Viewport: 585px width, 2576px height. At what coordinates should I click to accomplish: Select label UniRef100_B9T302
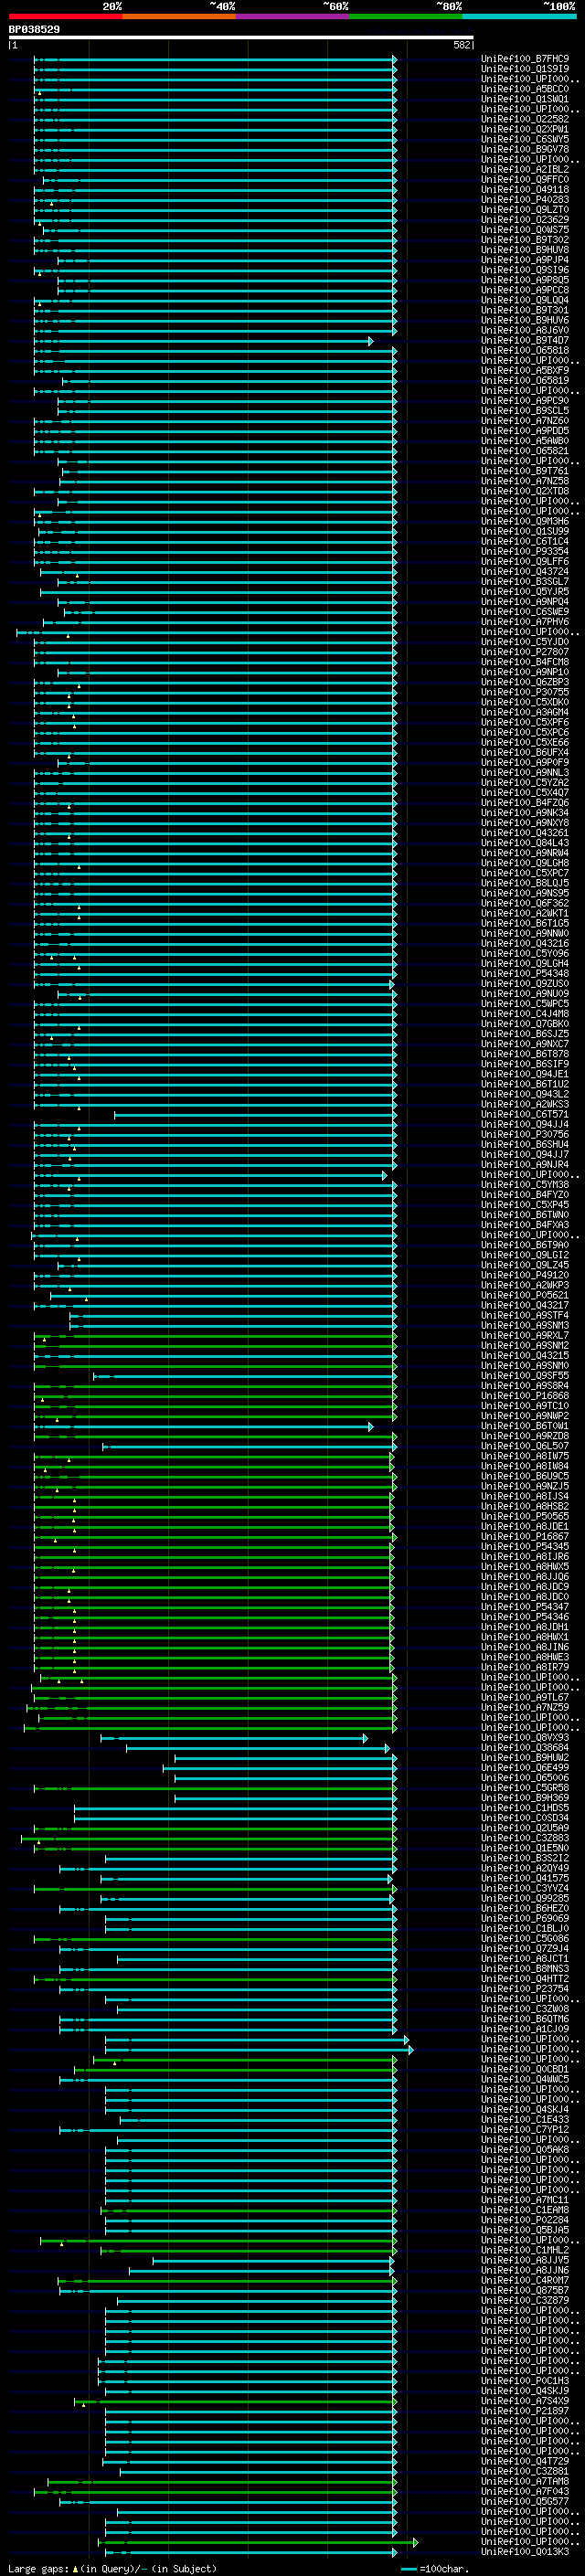(x=525, y=240)
